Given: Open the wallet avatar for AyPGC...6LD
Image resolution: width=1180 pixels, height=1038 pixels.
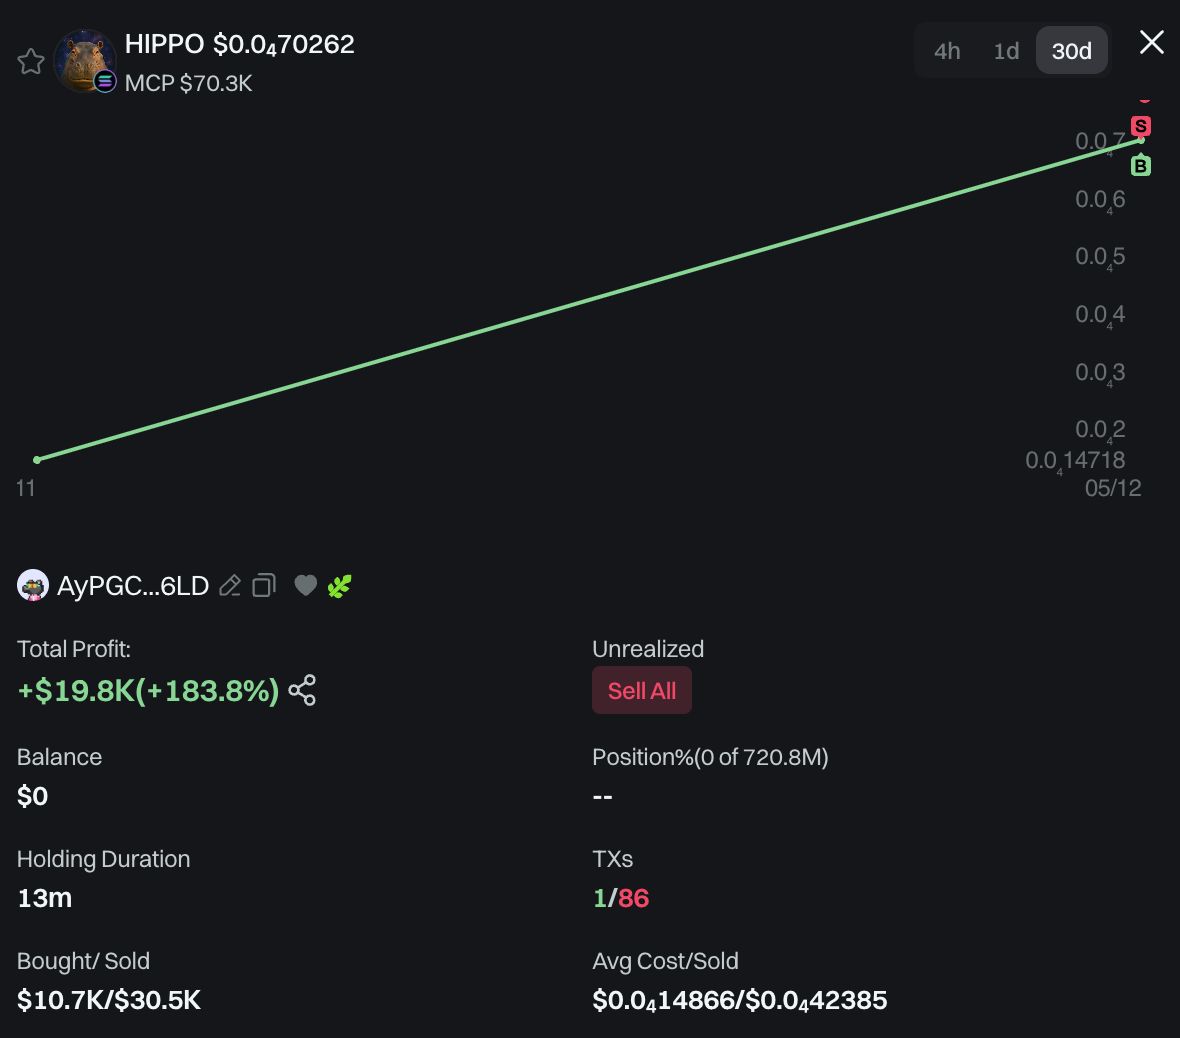Looking at the screenshot, I should 33,586.
